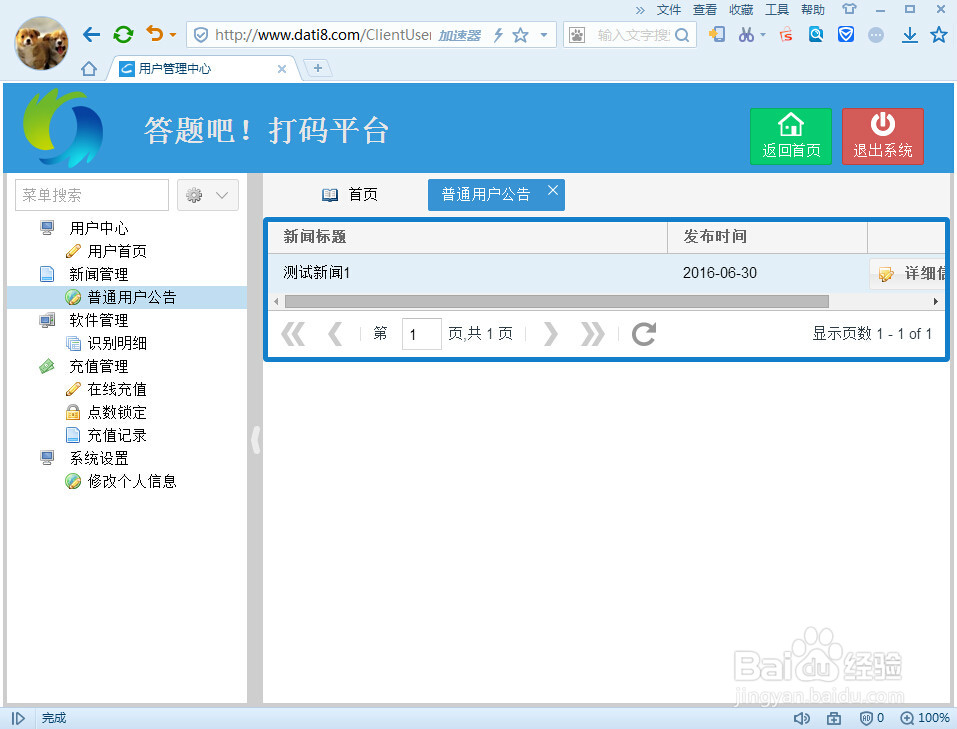Expand the gear button's dropdown arrow
Viewport: 957px width, 729px height.
pyautogui.click(x=221, y=194)
